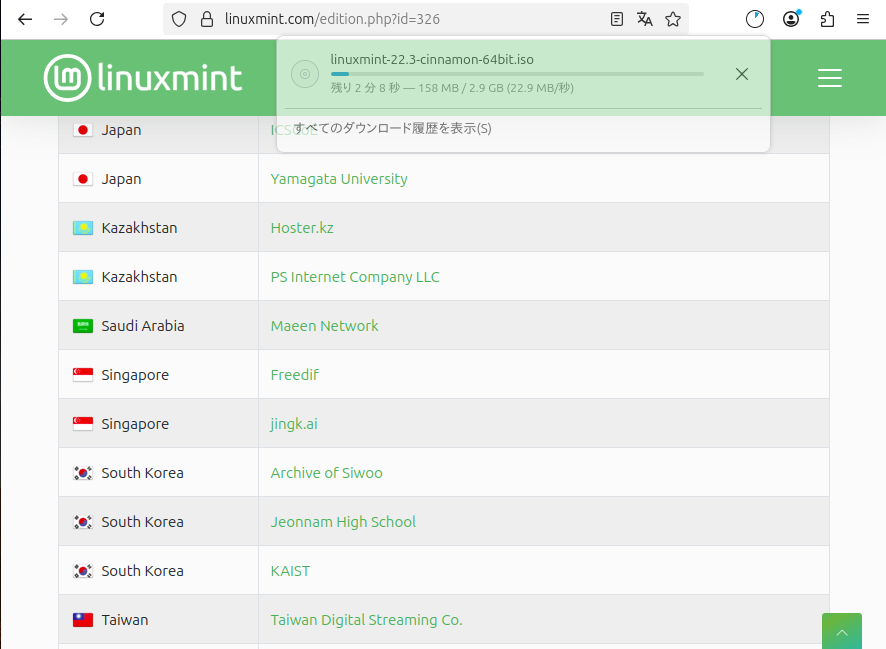Screen dimensions: 886x649
Task: Open the Firefox application hamburger menu
Action: click(863, 19)
